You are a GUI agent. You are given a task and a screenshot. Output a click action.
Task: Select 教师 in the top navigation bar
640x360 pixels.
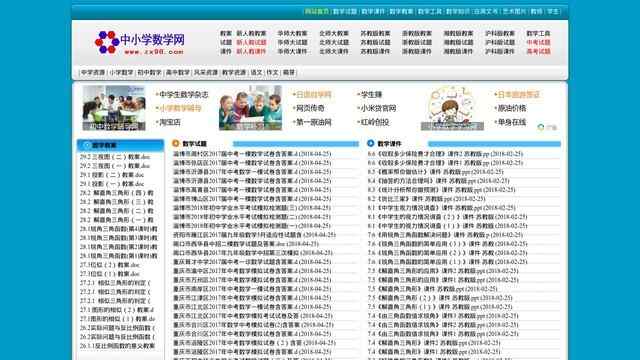536,11
